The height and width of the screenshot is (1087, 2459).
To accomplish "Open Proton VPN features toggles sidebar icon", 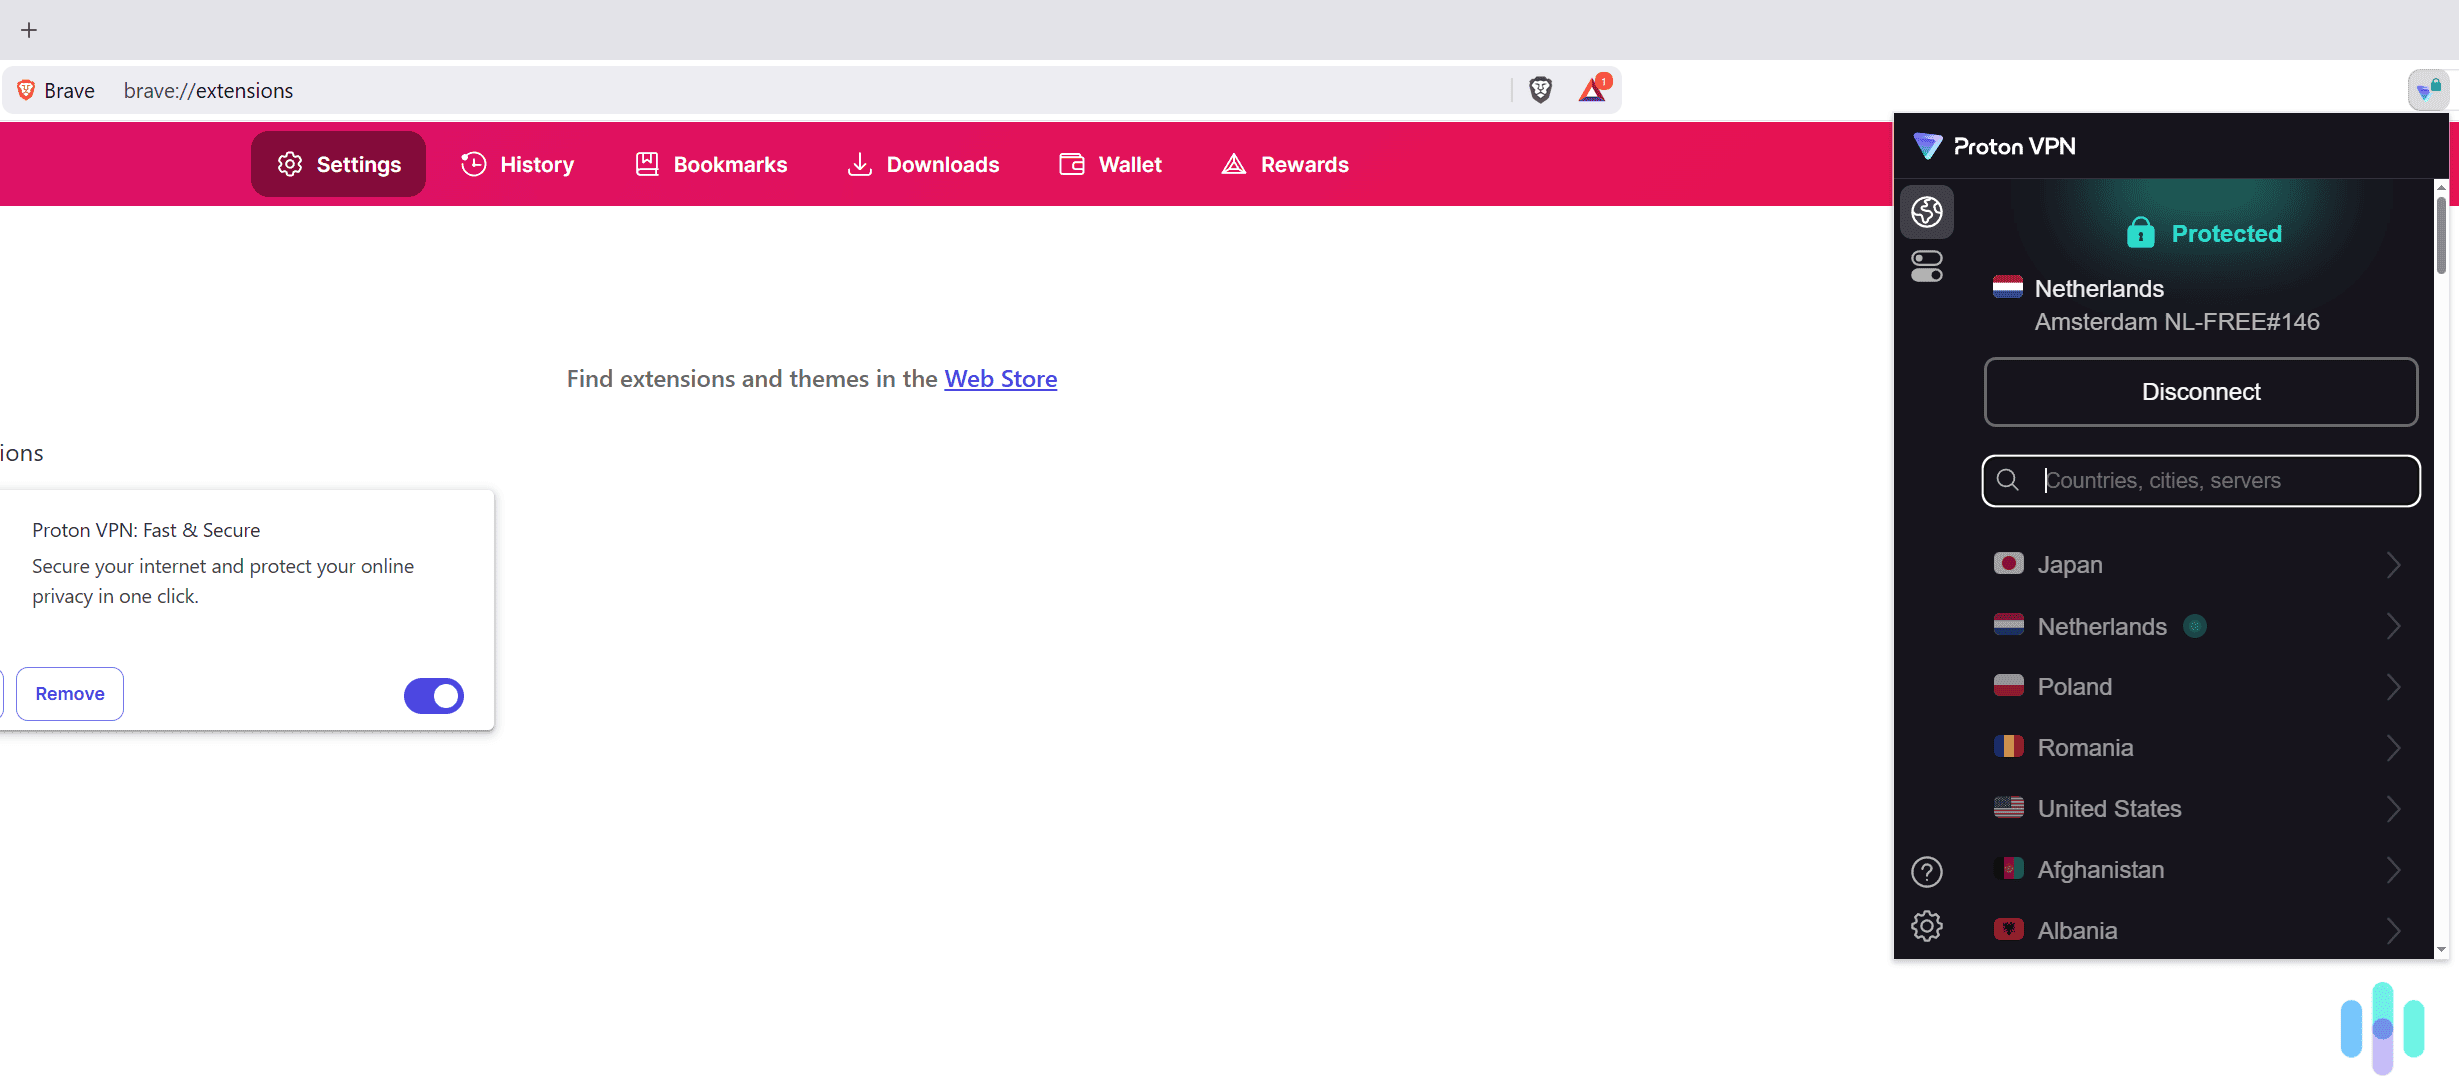I will tap(1926, 266).
